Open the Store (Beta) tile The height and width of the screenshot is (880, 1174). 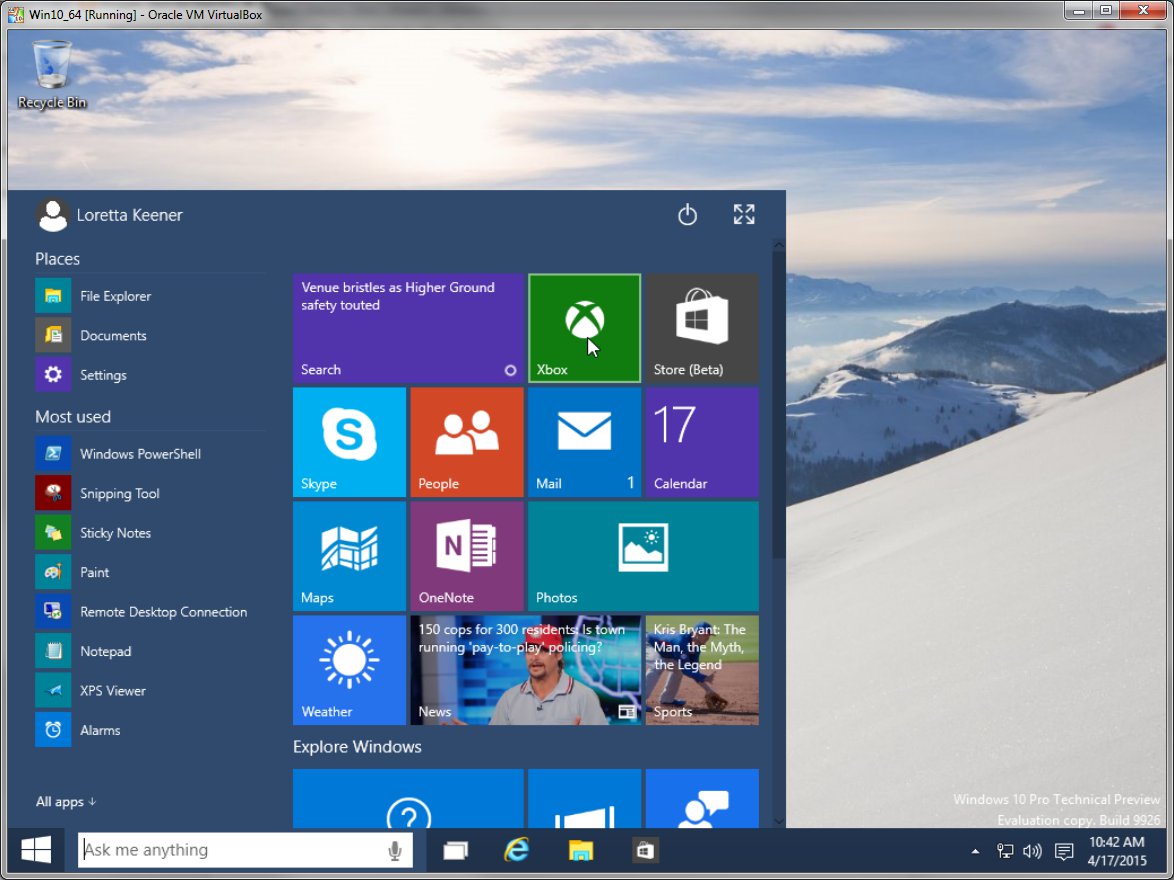701,328
